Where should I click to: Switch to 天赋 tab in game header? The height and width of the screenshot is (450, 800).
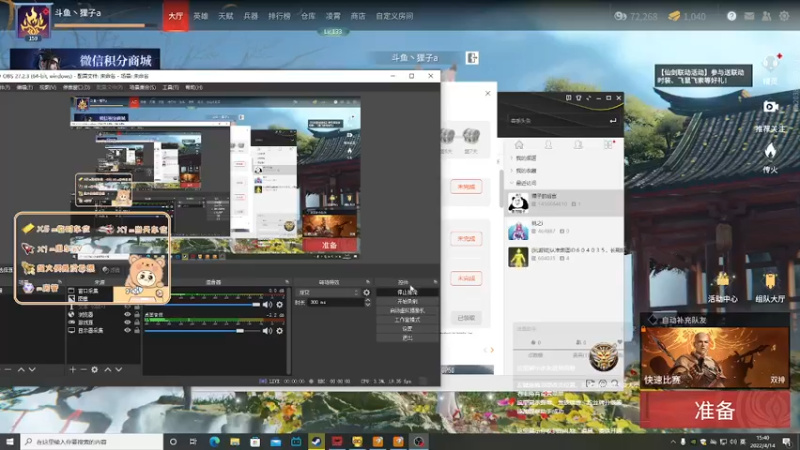[x=226, y=16]
